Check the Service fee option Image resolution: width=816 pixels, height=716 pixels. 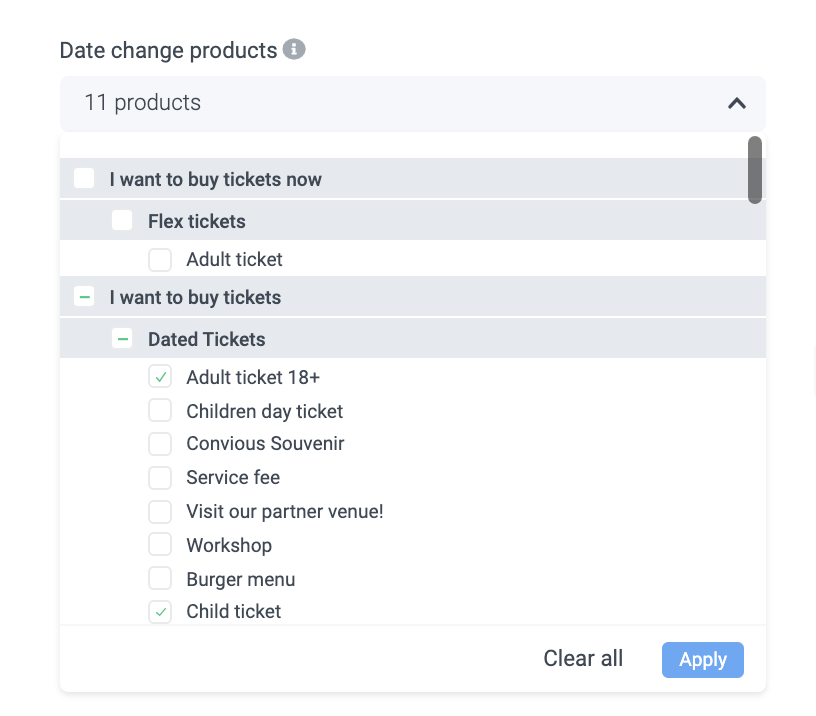tap(160, 477)
